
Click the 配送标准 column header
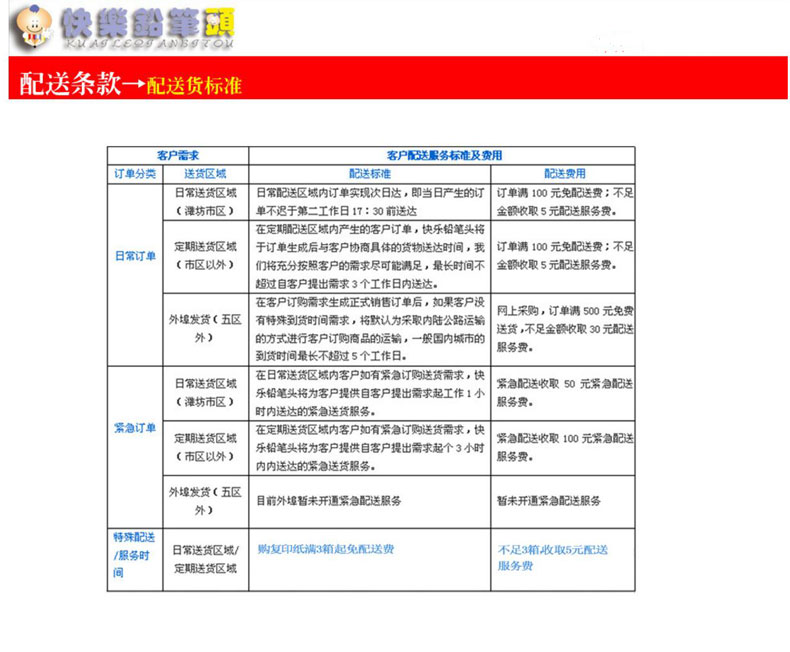point(369,173)
